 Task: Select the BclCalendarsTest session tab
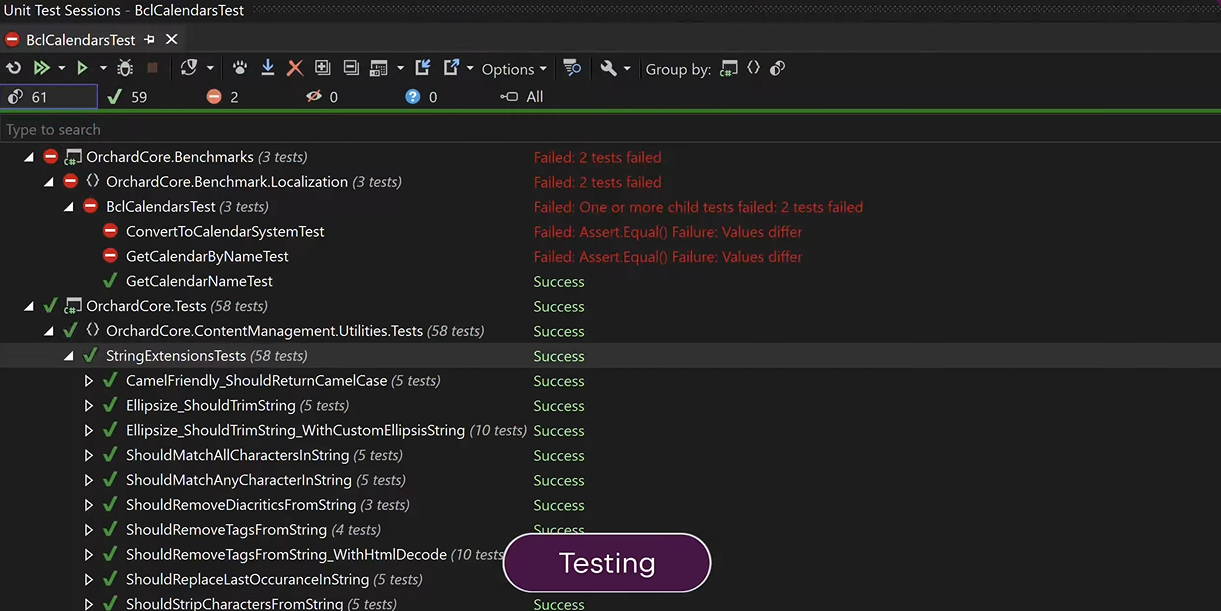coord(80,40)
